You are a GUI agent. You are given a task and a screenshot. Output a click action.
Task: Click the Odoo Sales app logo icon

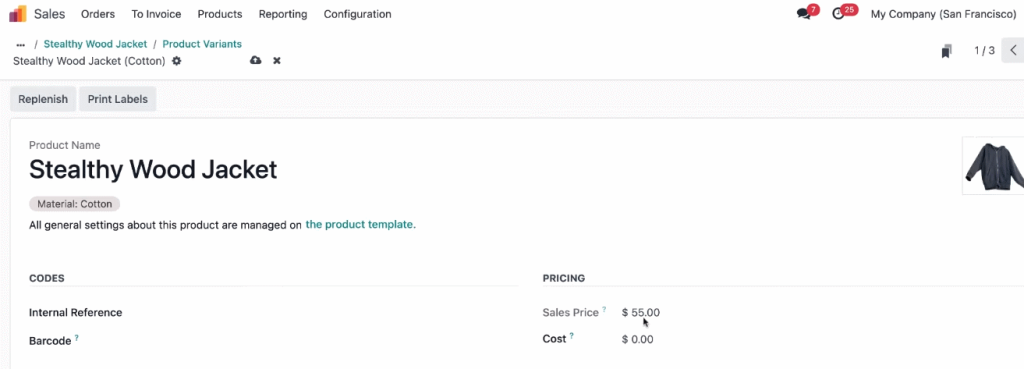[x=18, y=13]
